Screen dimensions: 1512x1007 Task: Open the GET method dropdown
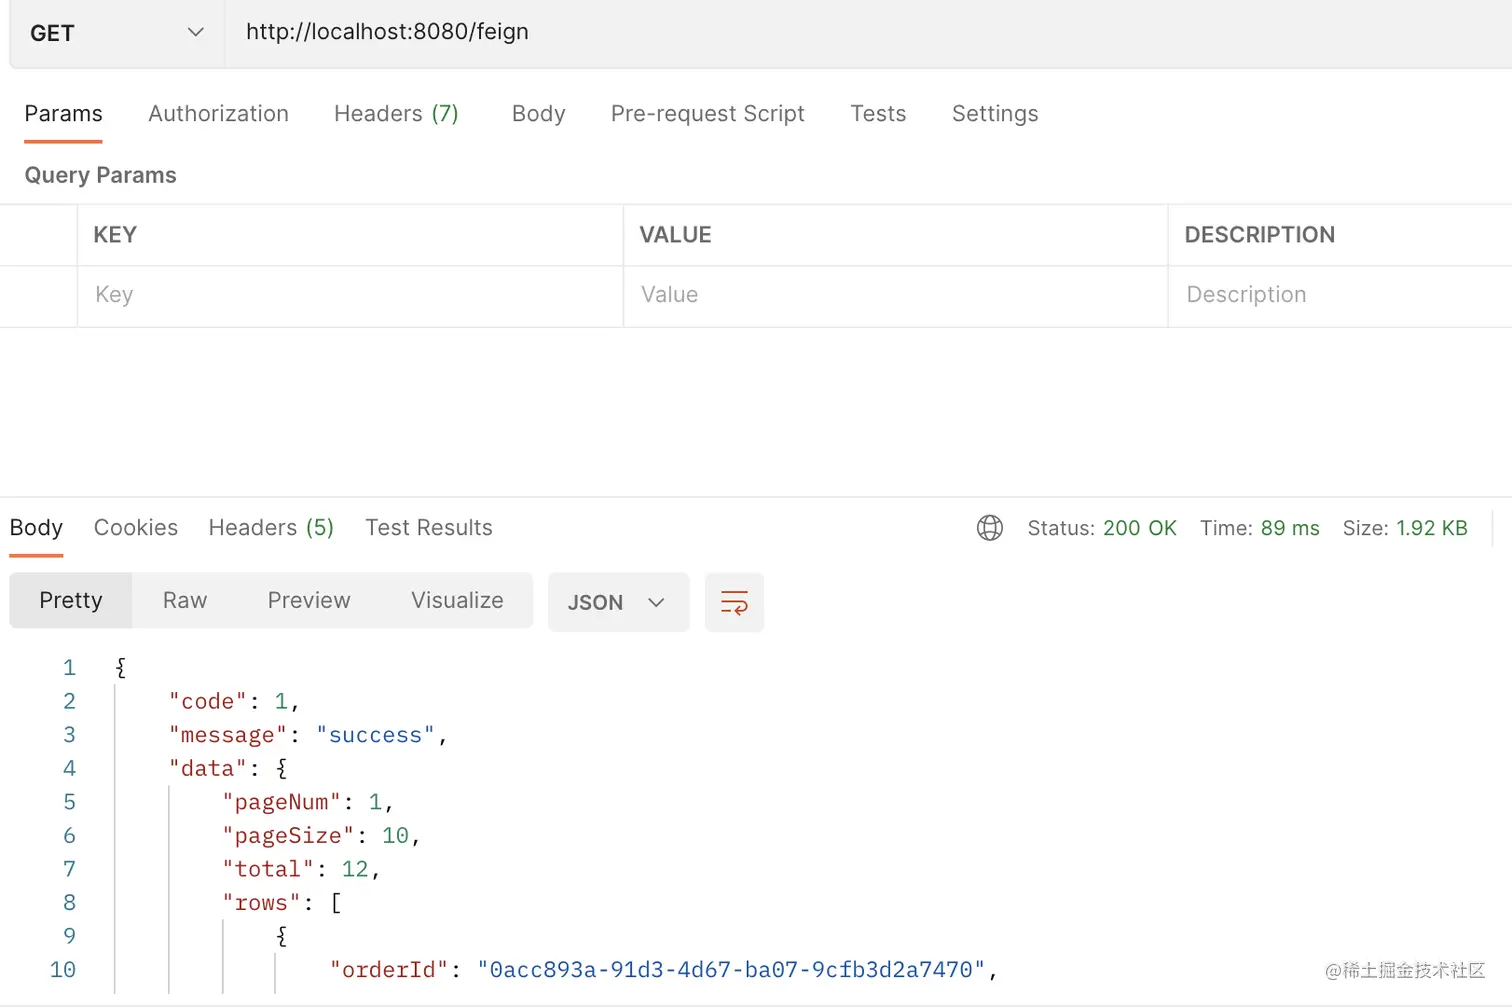click(x=117, y=33)
